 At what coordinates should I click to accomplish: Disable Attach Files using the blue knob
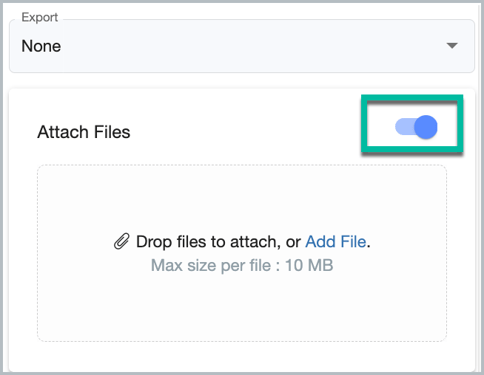pyautogui.click(x=426, y=127)
